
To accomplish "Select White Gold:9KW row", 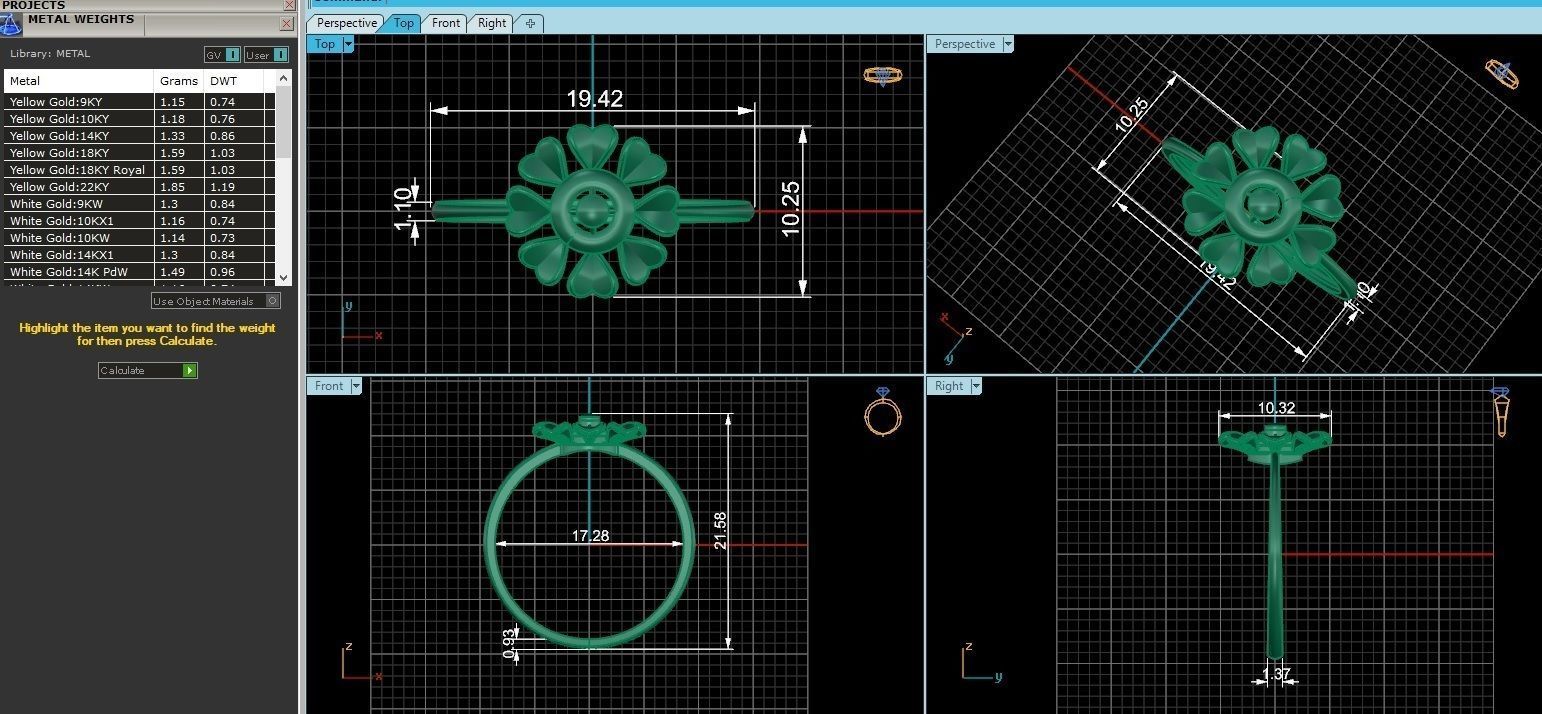I will (x=139, y=204).
